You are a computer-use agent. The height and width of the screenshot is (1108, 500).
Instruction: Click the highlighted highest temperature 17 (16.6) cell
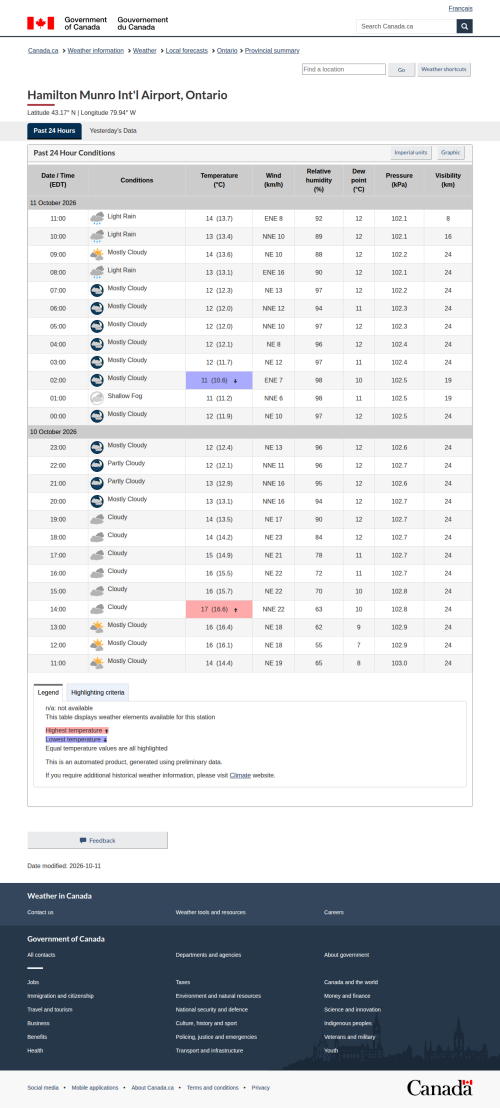pyautogui.click(x=219, y=609)
